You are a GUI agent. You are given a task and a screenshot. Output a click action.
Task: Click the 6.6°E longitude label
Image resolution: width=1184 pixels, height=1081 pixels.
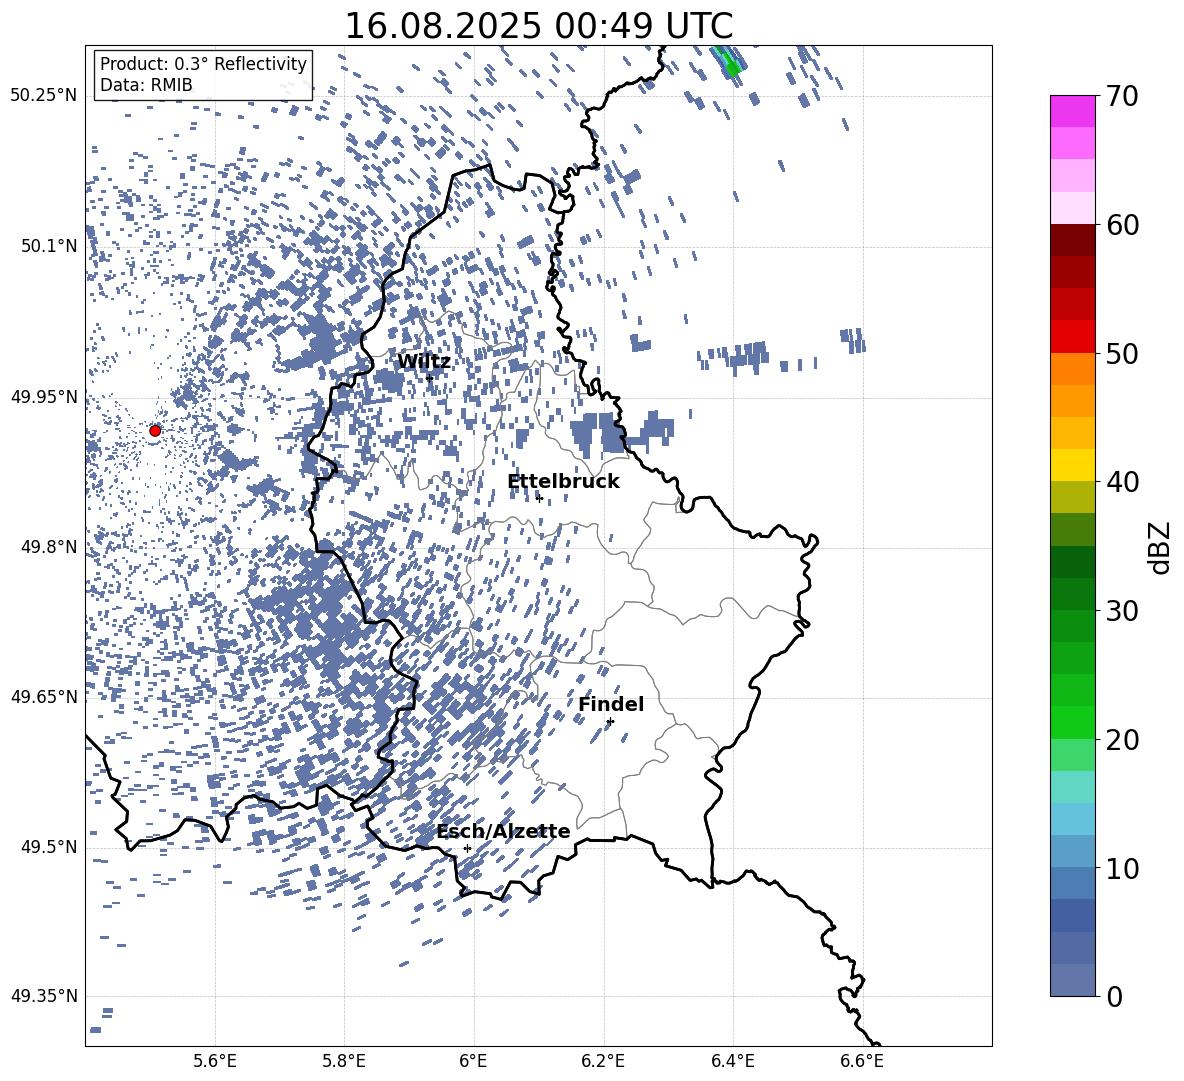862,1061
